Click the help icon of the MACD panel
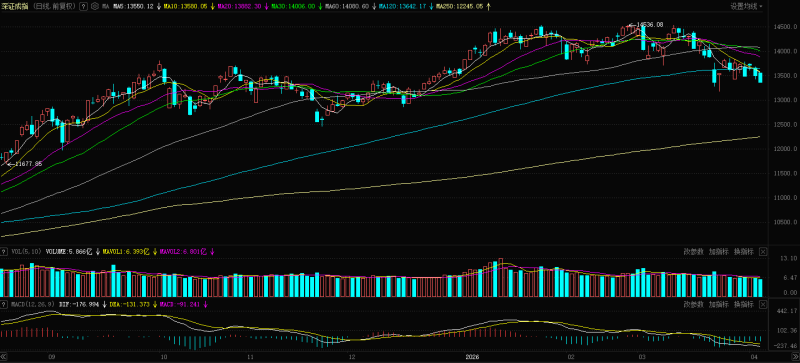Screen dimensions: 800x363 (4, 304)
